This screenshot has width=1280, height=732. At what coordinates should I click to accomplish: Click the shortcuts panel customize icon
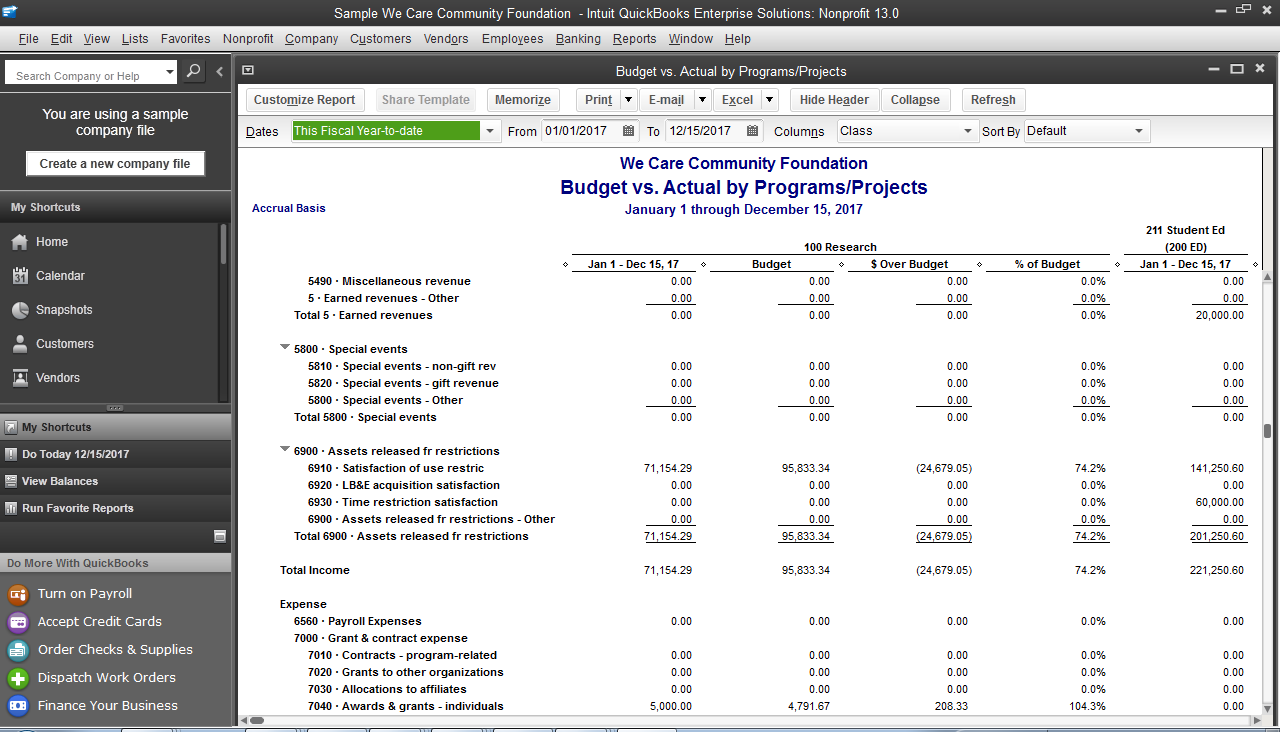pos(220,536)
